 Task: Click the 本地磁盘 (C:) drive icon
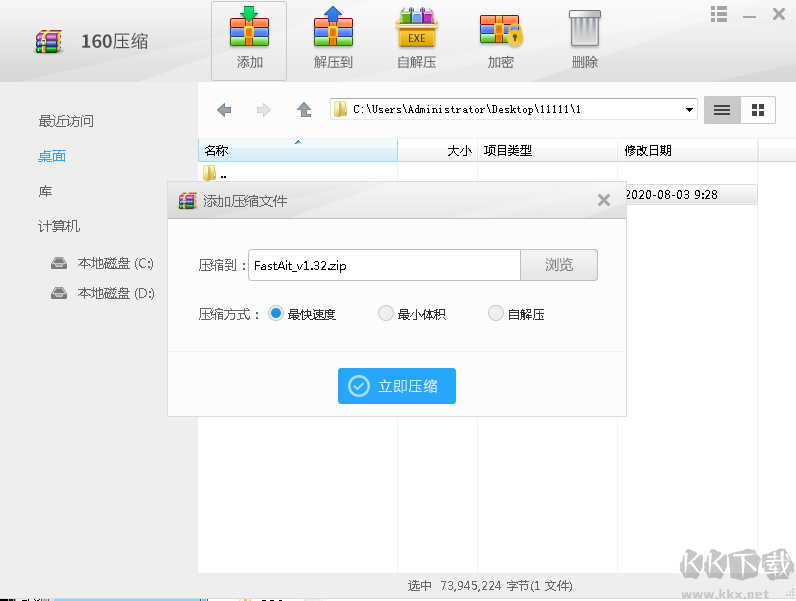point(59,263)
